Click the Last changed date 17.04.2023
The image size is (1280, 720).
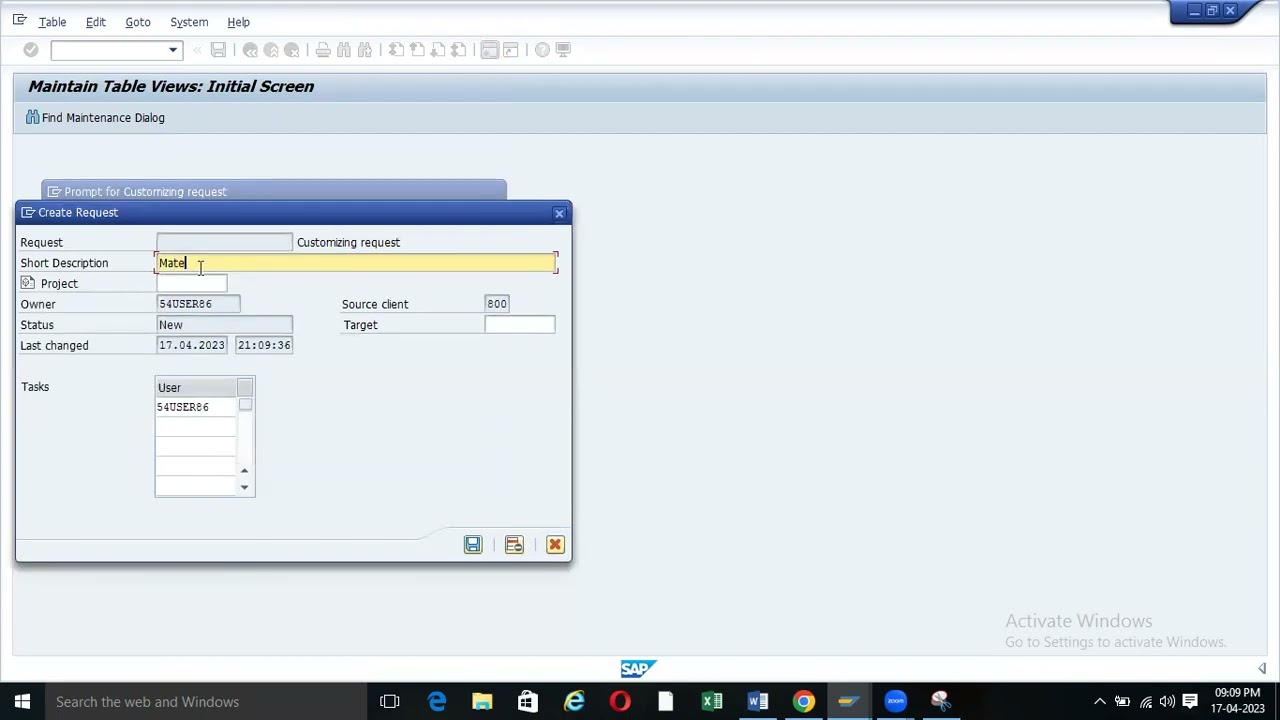[191, 345]
